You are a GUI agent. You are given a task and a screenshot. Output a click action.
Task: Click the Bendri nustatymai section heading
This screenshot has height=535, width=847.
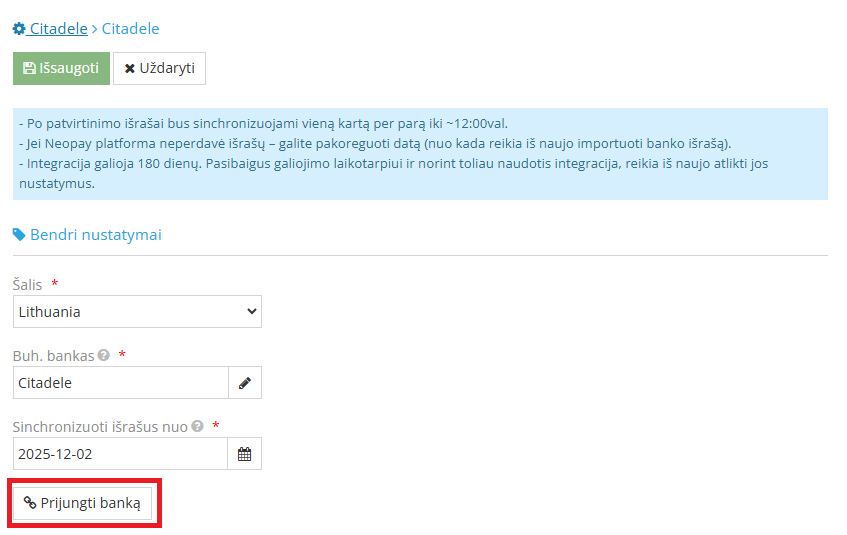click(96, 235)
